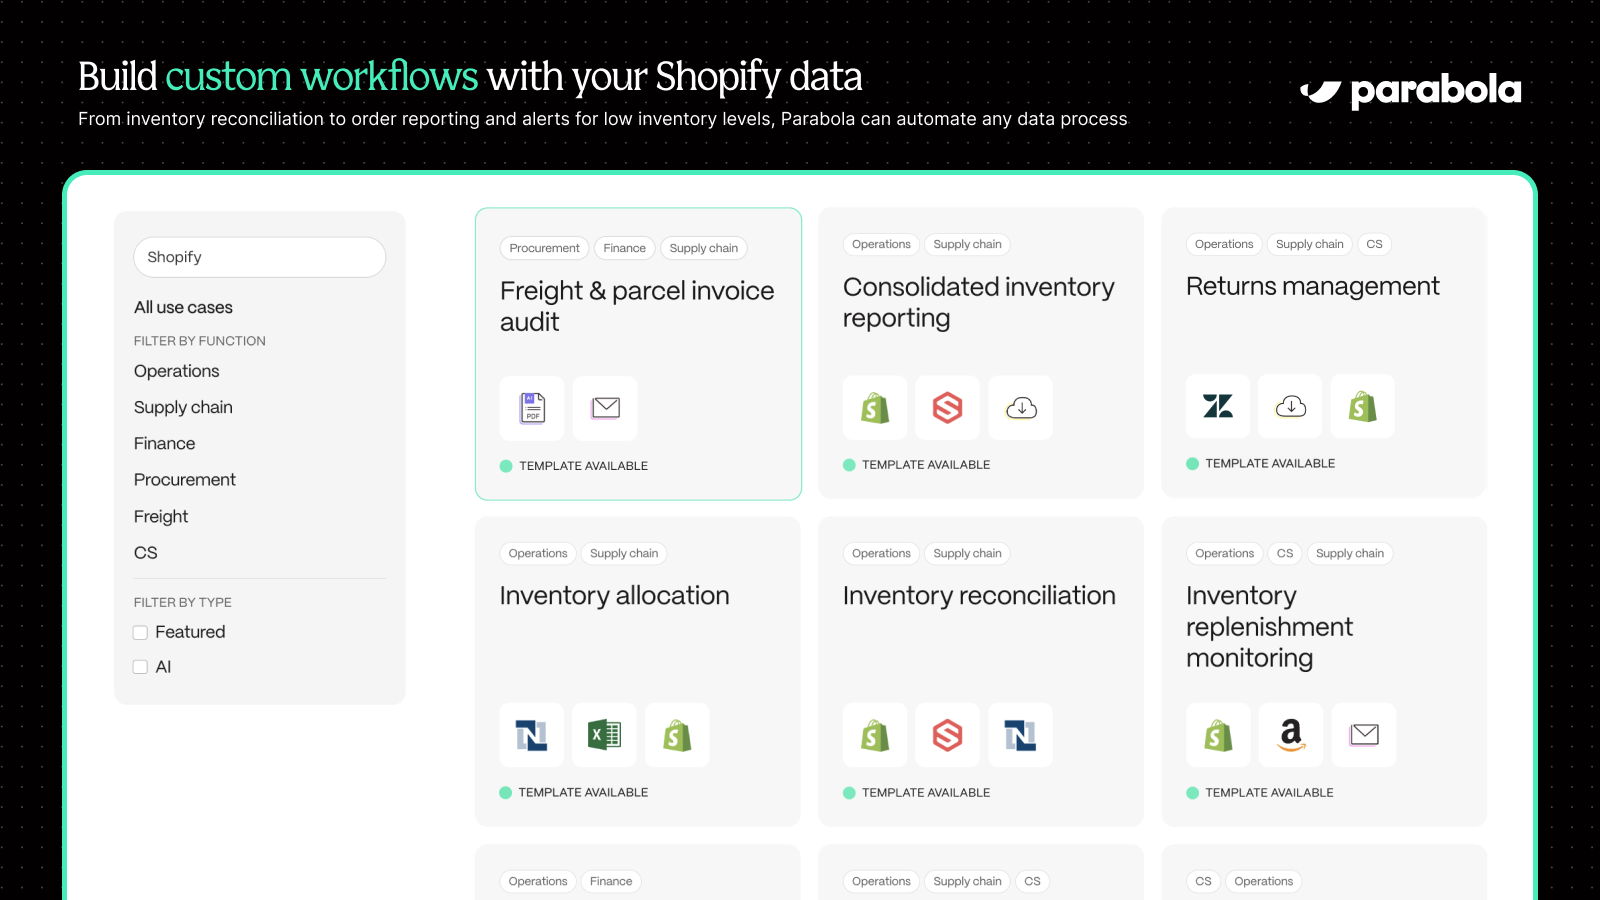Open the Returns management use case
The height and width of the screenshot is (900, 1600).
[1312, 286]
